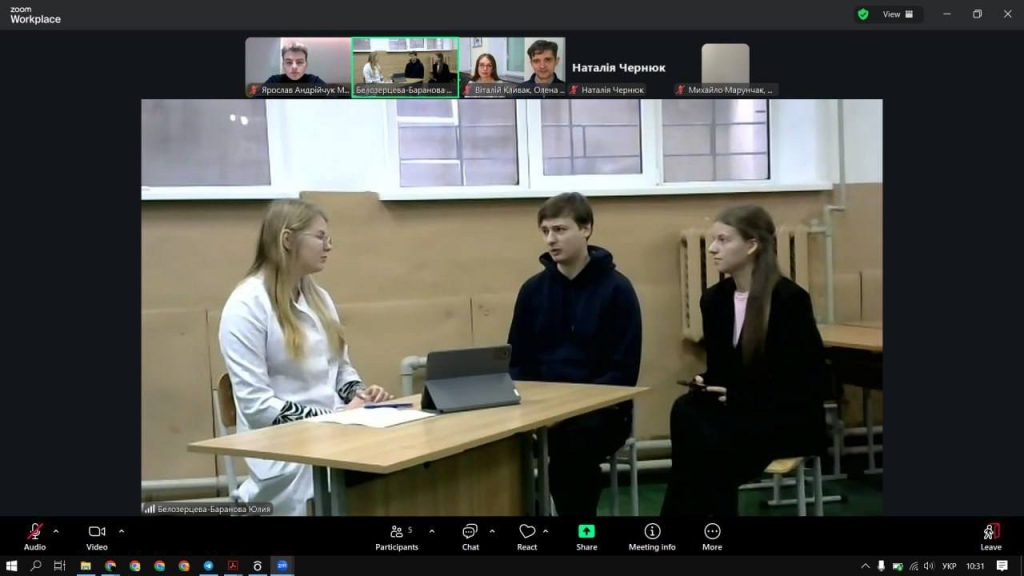This screenshot has height=576, width=1024.
Task: Expand audio options arrow beside Audio
Action: [56, 531]
